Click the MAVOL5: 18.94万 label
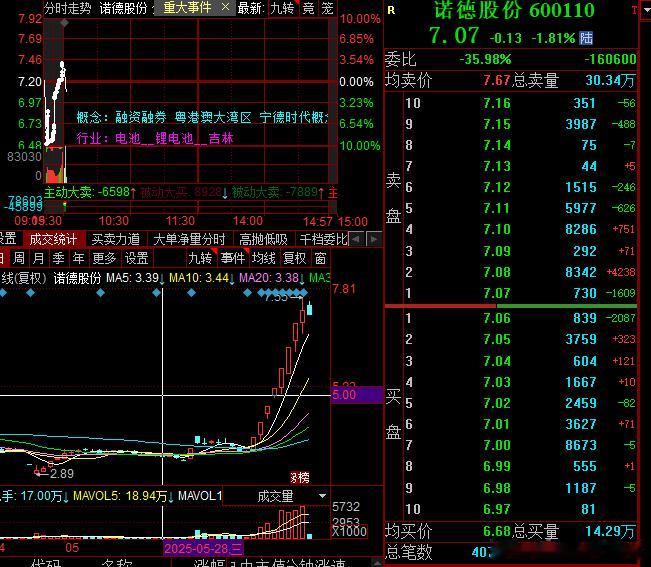 point(121,496)
